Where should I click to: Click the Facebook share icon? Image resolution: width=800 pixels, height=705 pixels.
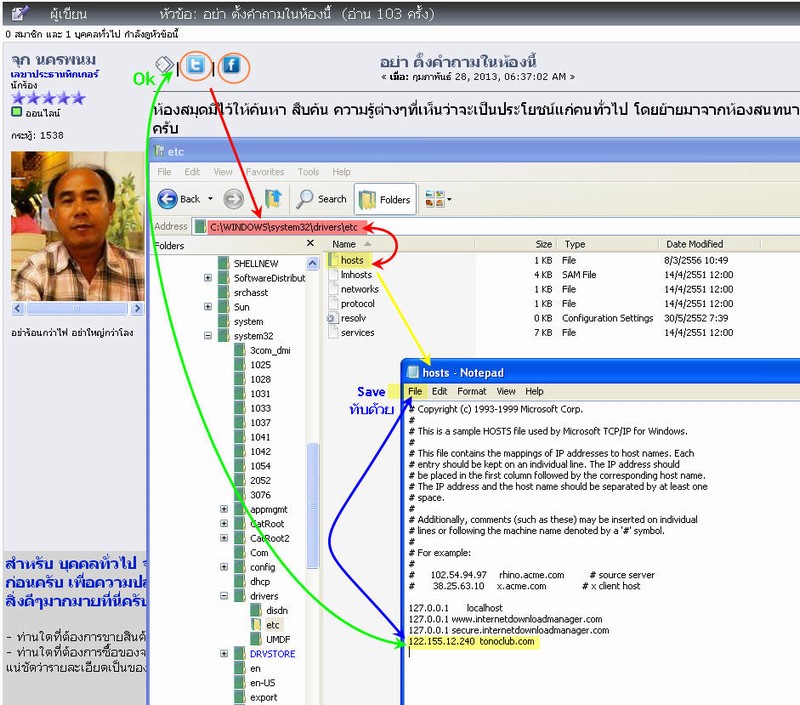(232, 65)
